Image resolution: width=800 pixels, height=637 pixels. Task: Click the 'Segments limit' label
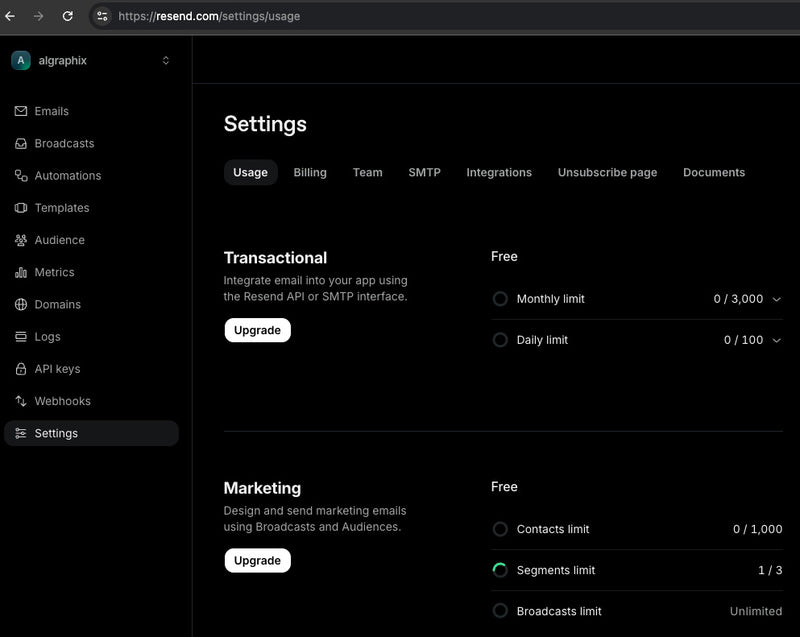click(x=556, y=570)
